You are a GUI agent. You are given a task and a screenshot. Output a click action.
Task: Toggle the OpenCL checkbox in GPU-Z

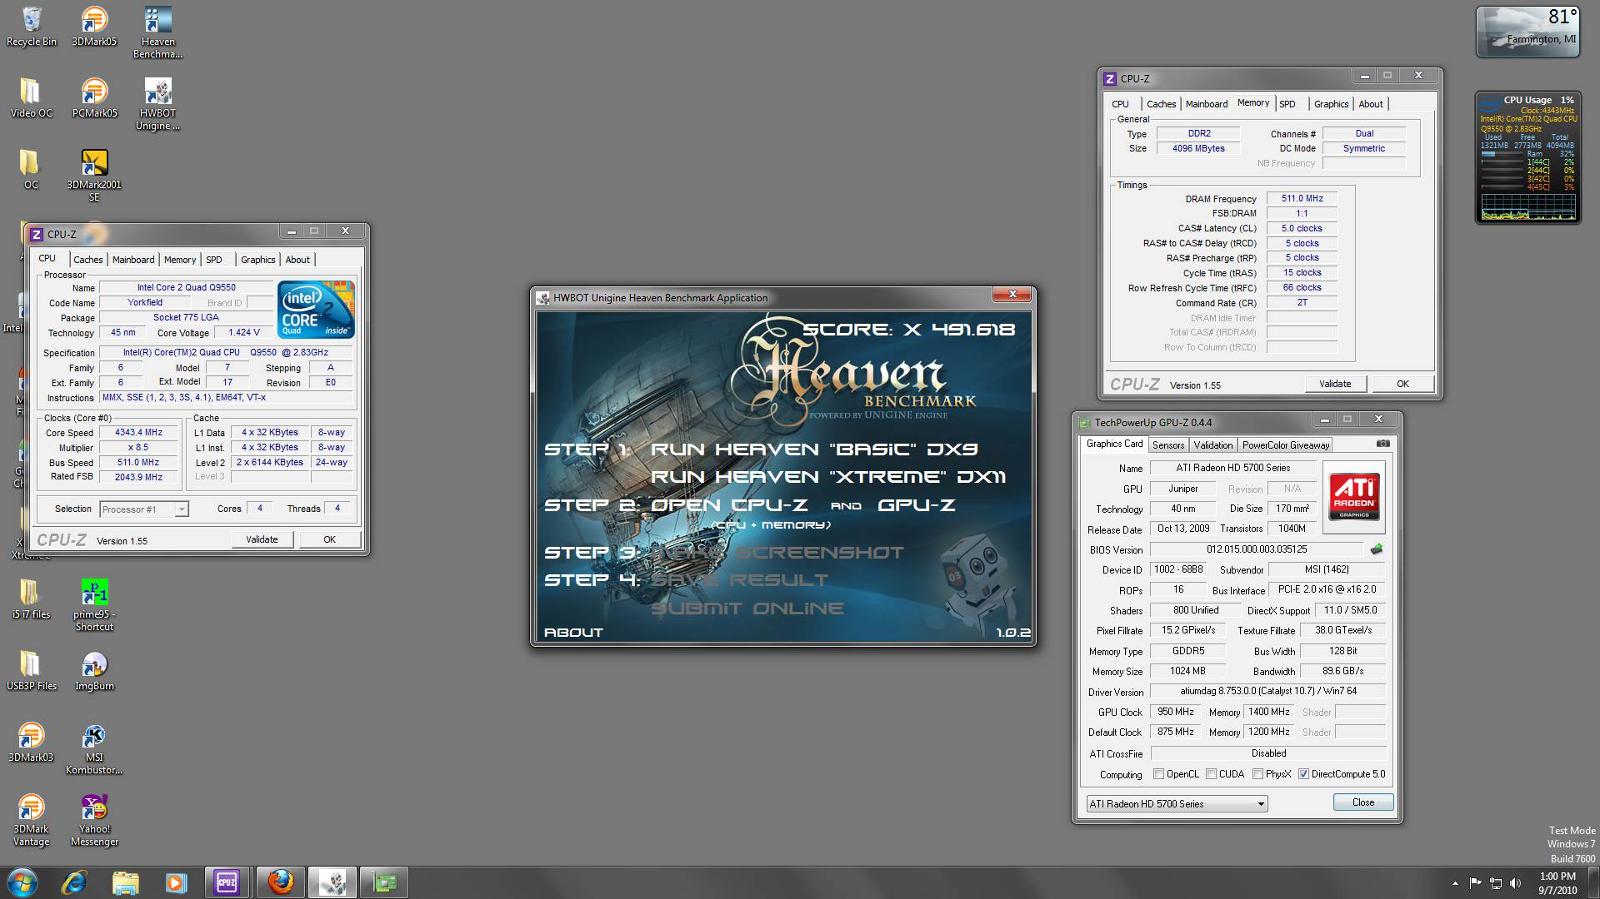pyautogui.click(x=1158, y=774)
